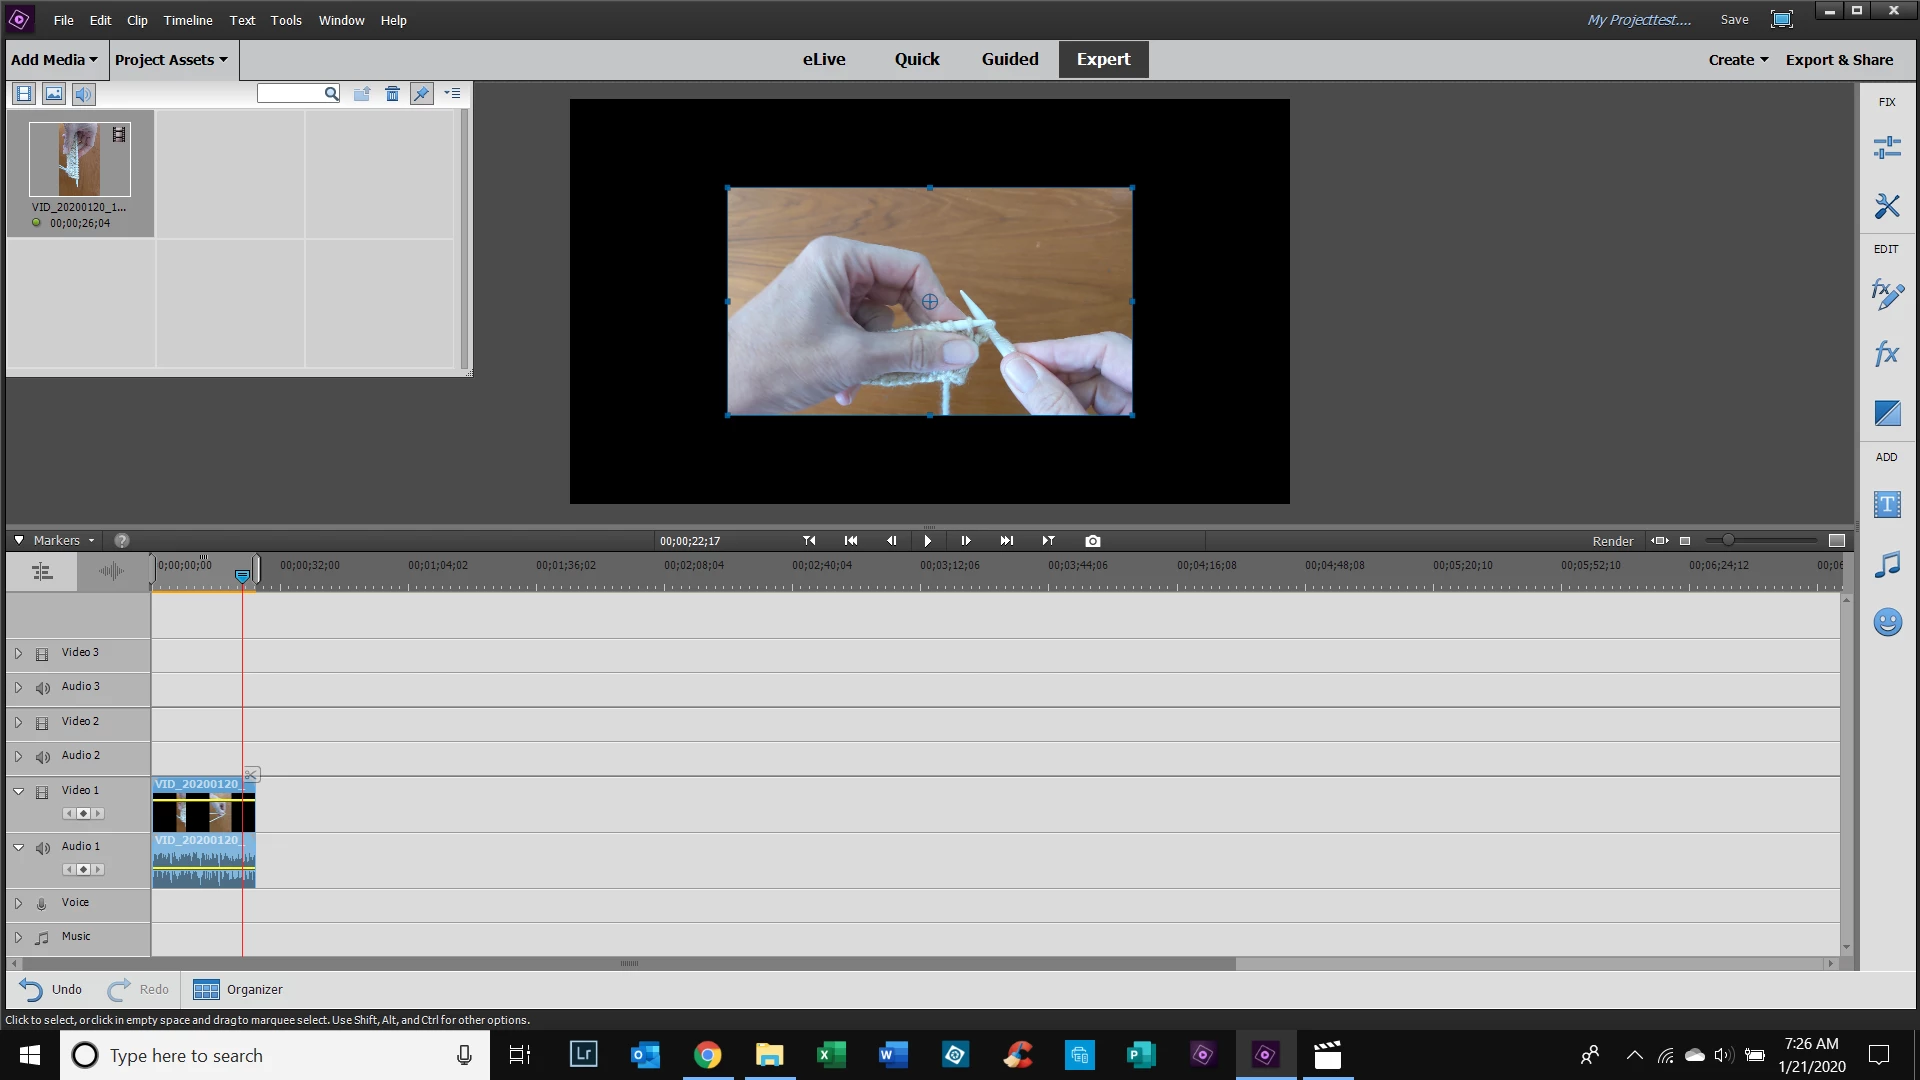The image size is (1920, 1080).
Task: Open the Tools wrench icon panel
Action: click(1887, 206)
